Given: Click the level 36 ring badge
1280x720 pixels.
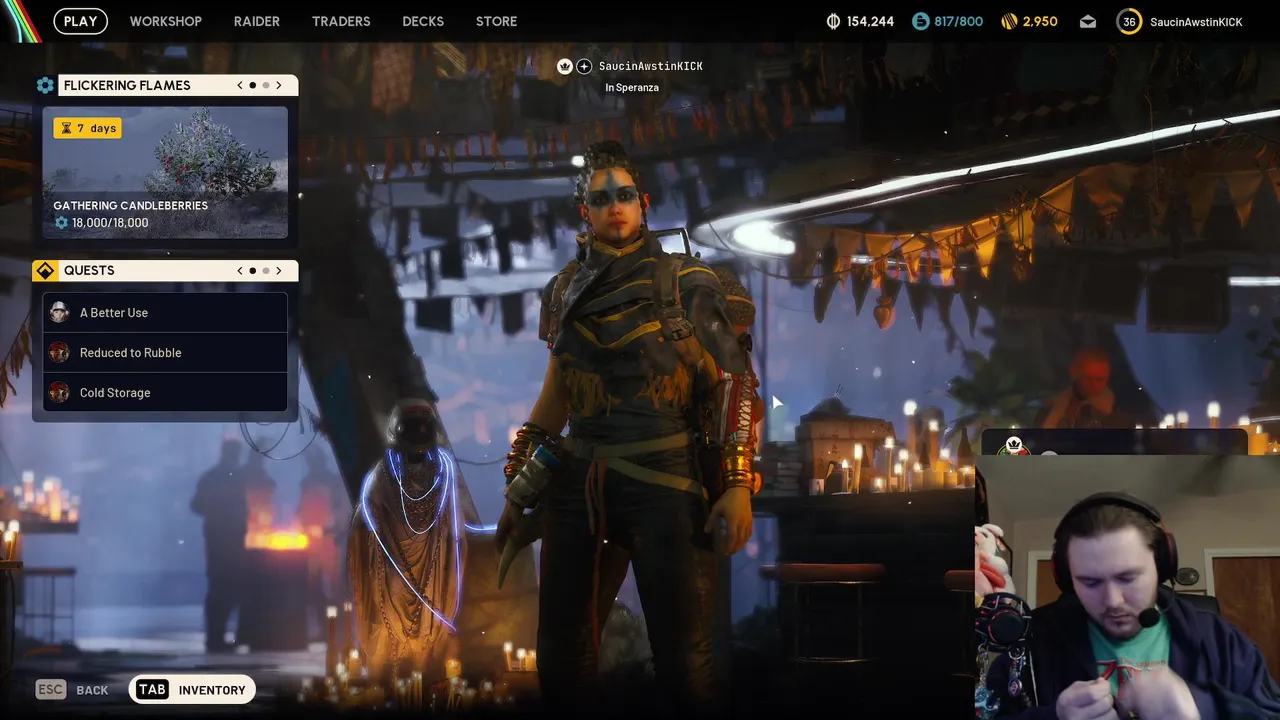Looking at the screenshot, I should coord(1129,21).
